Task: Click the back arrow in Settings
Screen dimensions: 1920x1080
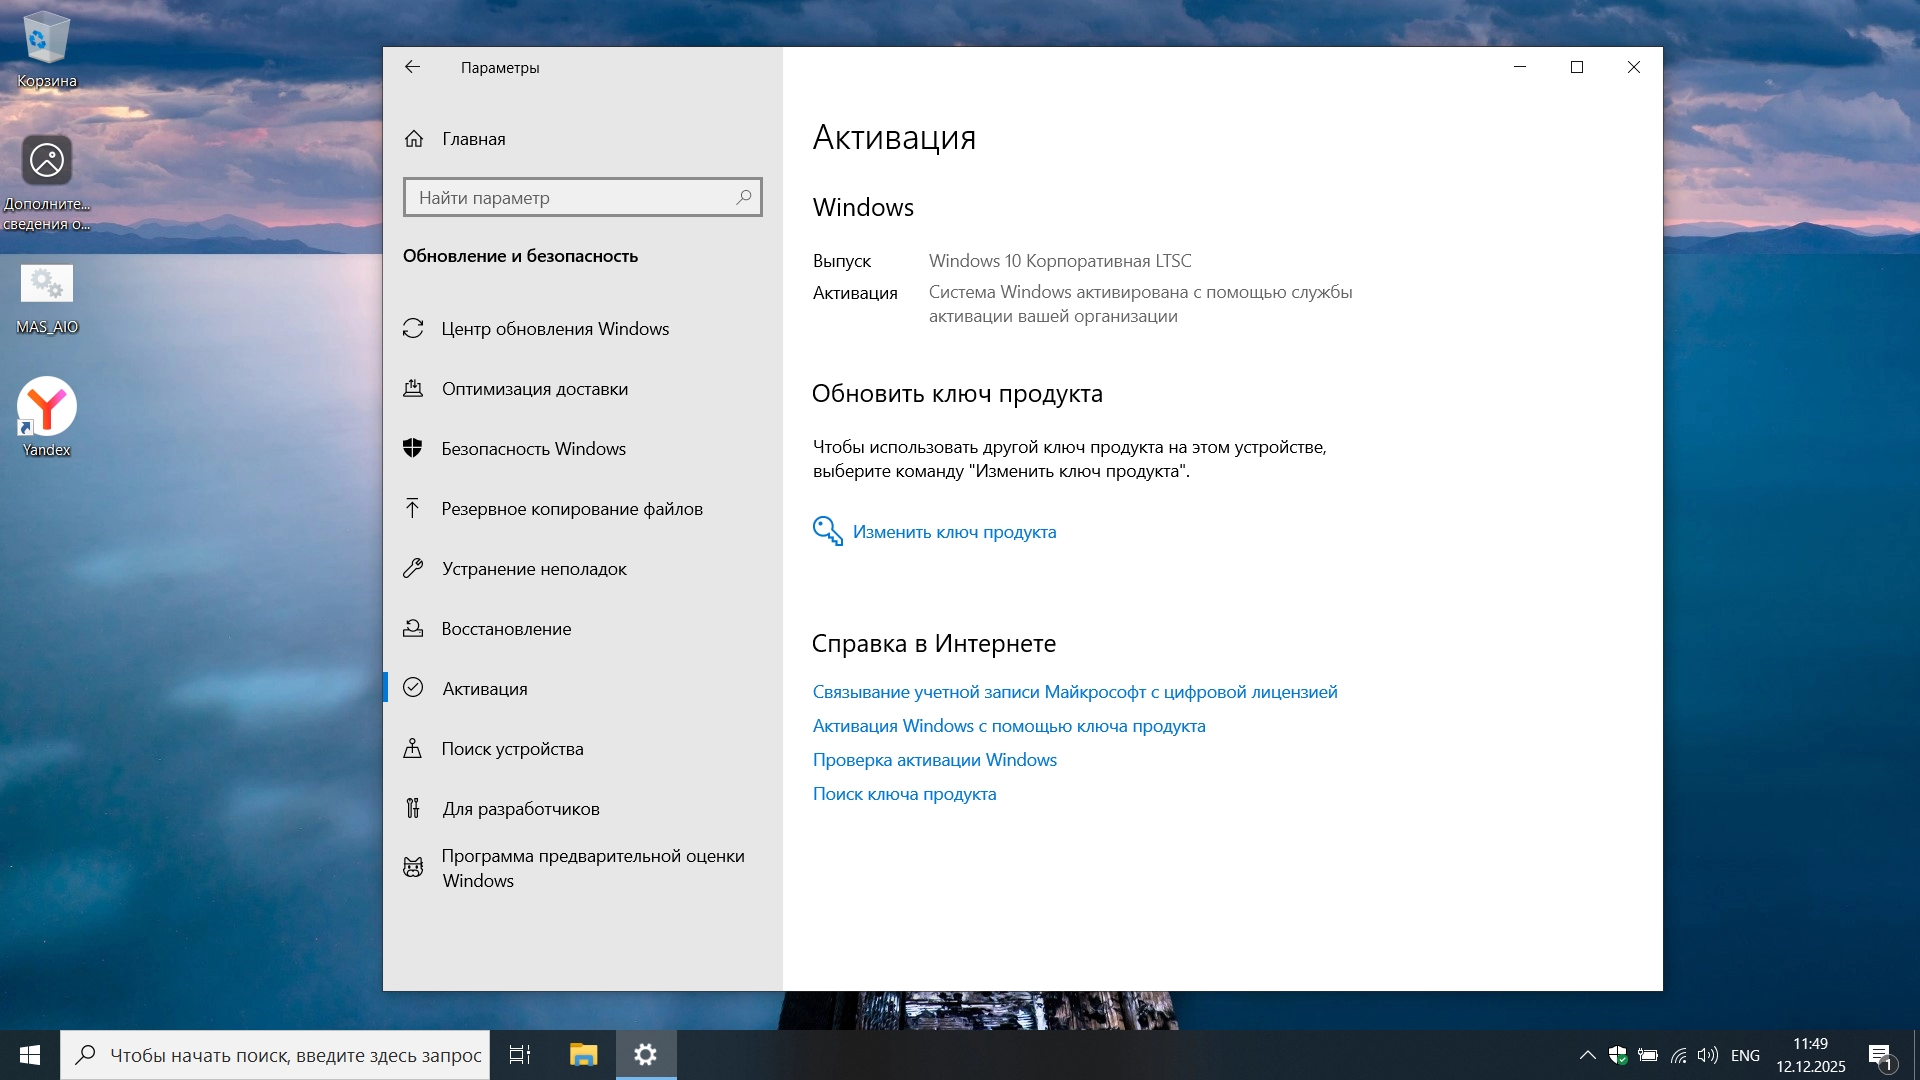Action: (x=412, y=67)
